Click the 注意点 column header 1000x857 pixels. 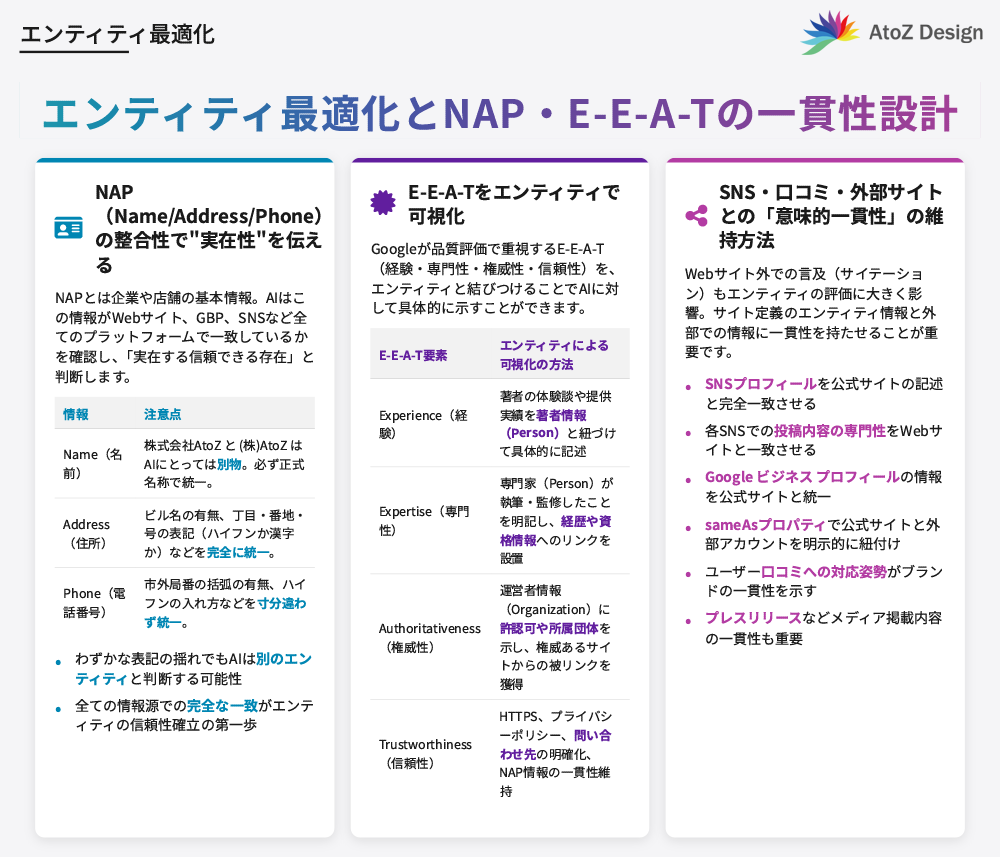(x=162, y=414)
